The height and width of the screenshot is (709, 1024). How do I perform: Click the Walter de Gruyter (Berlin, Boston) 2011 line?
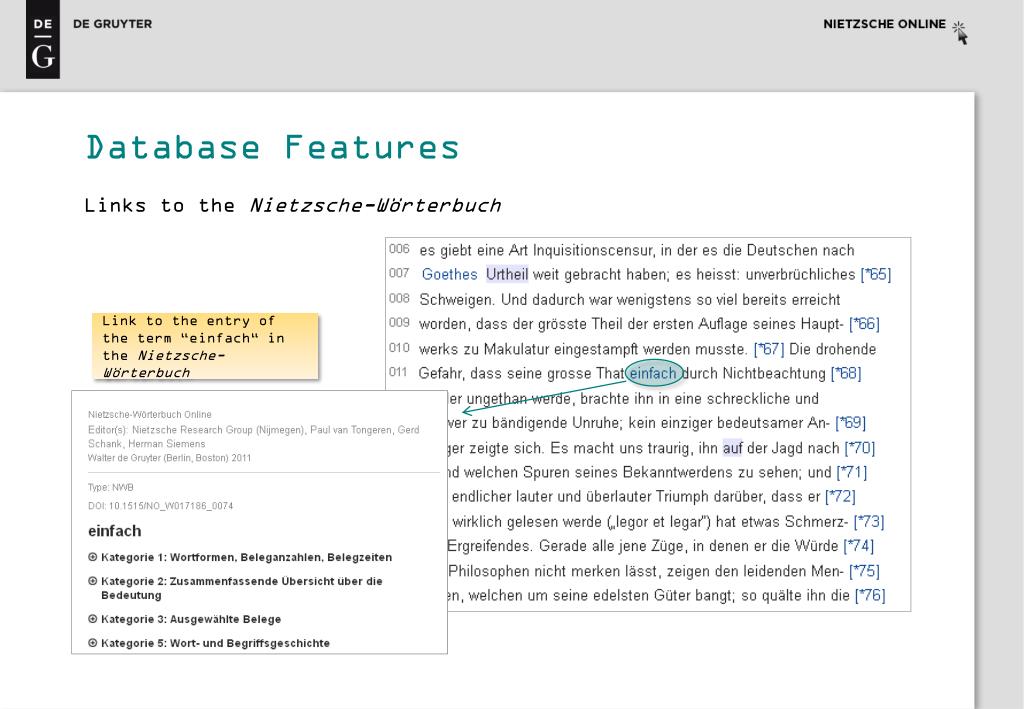[x=170, y=458]
